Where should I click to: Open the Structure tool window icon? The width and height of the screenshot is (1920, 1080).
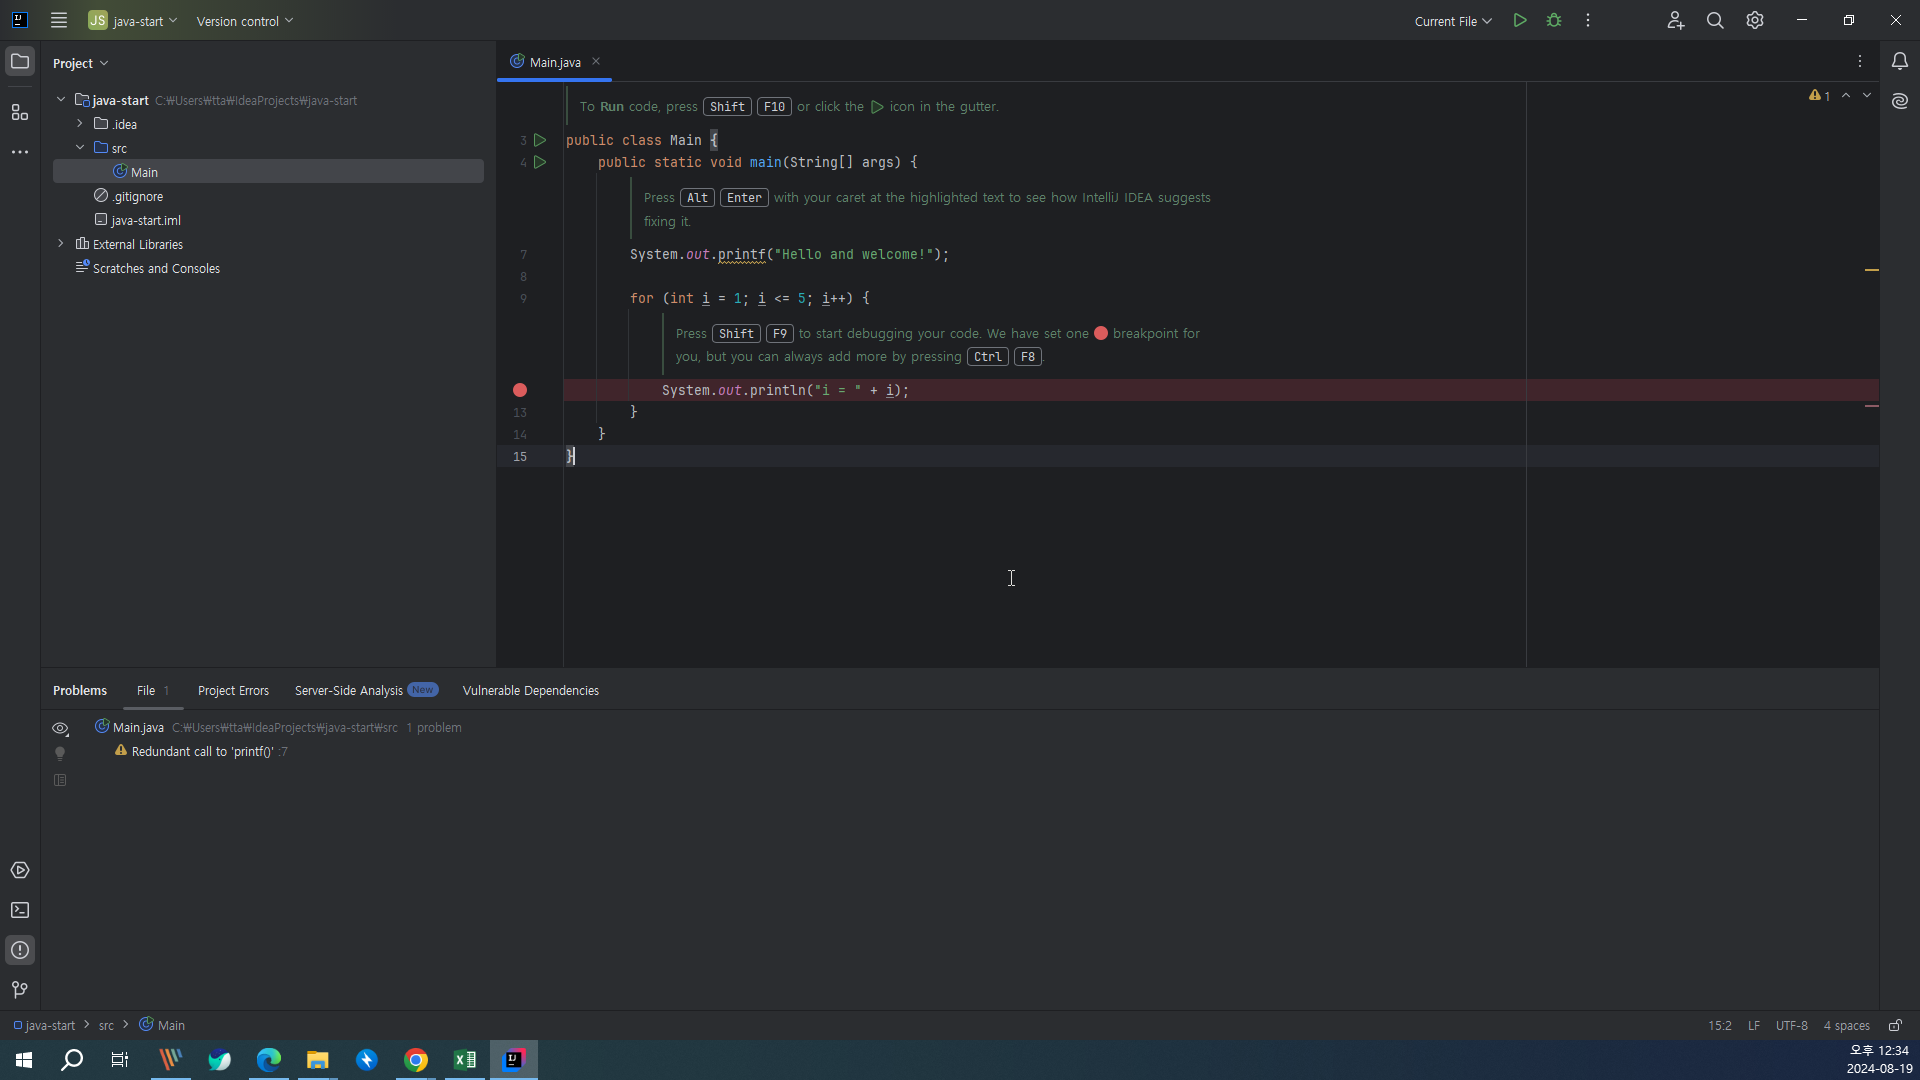click(x=19, y=112)
